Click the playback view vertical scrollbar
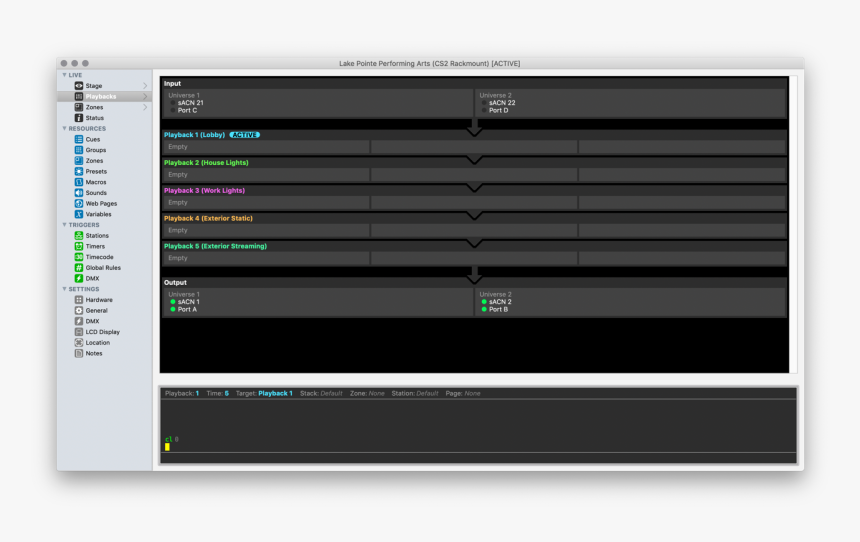860x542 pixels. click(x=793, y=225)
